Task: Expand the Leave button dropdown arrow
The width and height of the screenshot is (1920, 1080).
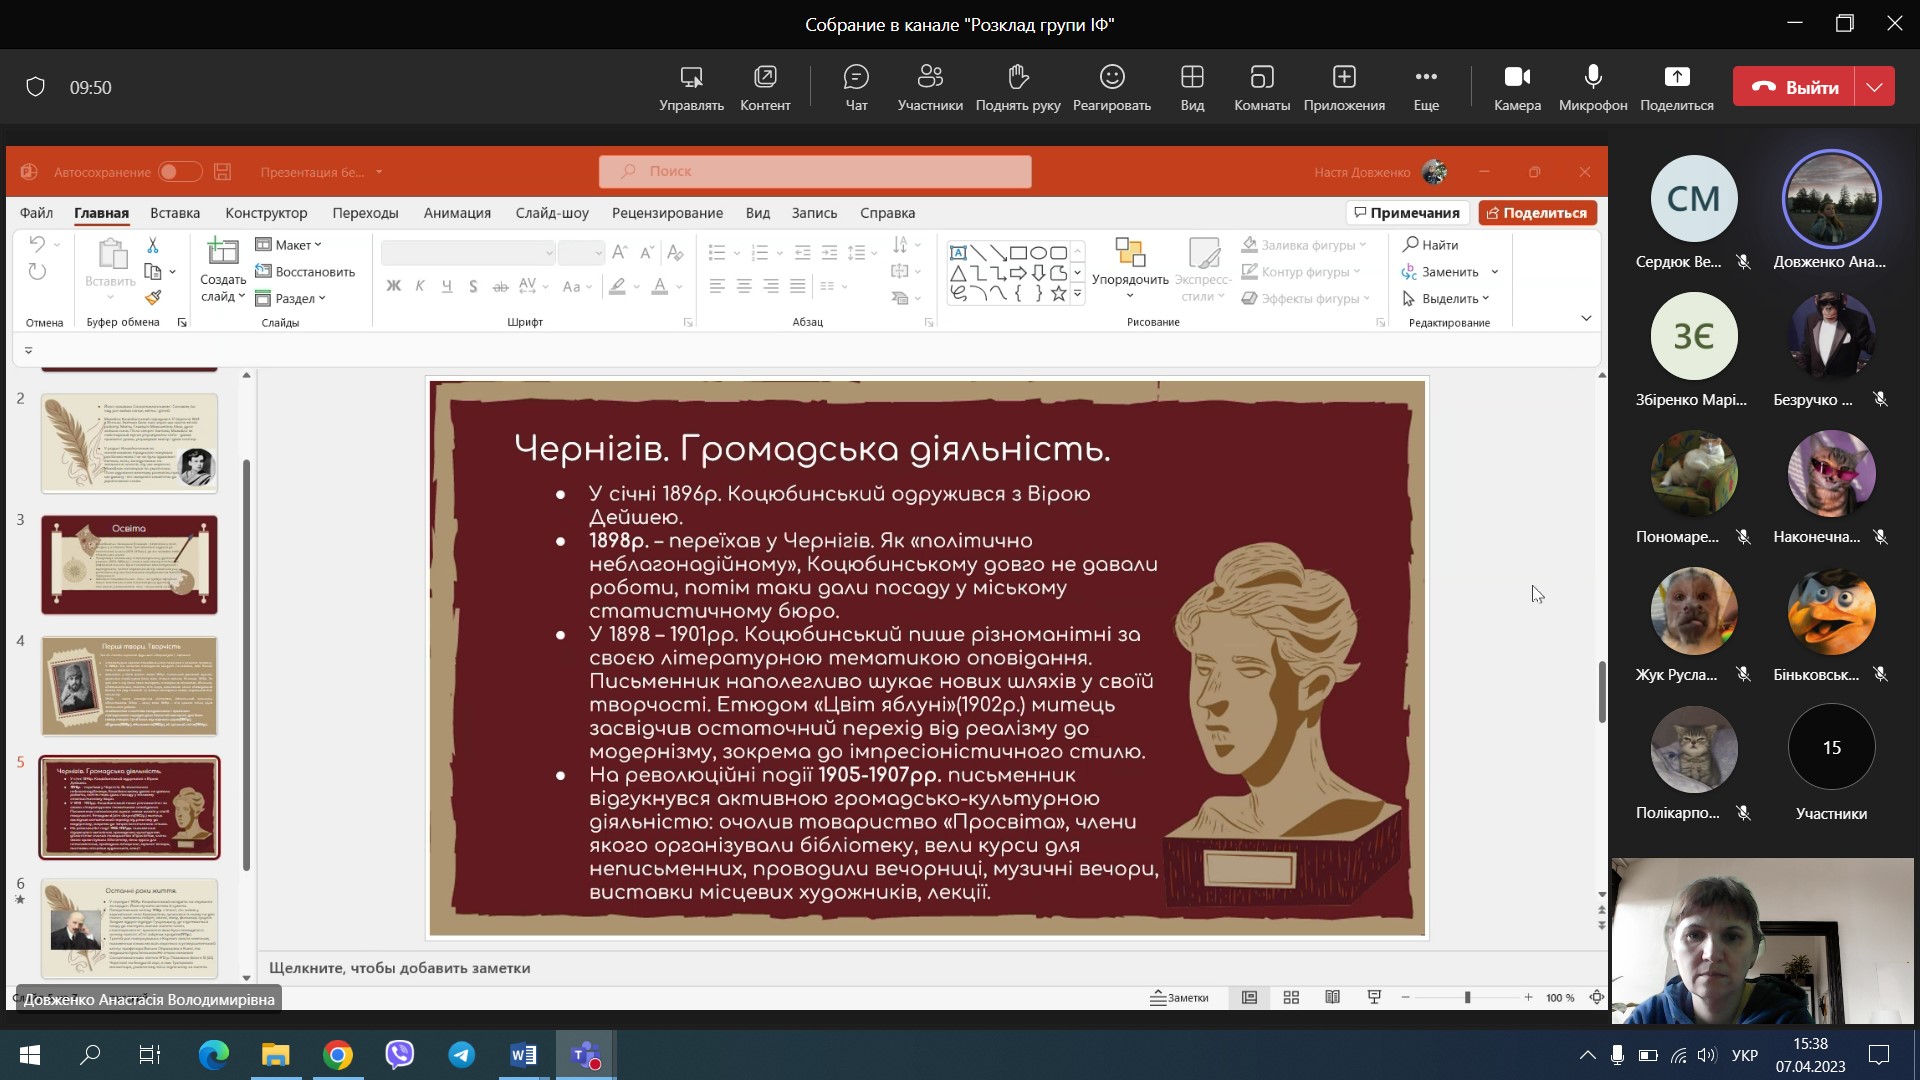Action: pyautogui.click(x=1874, y=87)
